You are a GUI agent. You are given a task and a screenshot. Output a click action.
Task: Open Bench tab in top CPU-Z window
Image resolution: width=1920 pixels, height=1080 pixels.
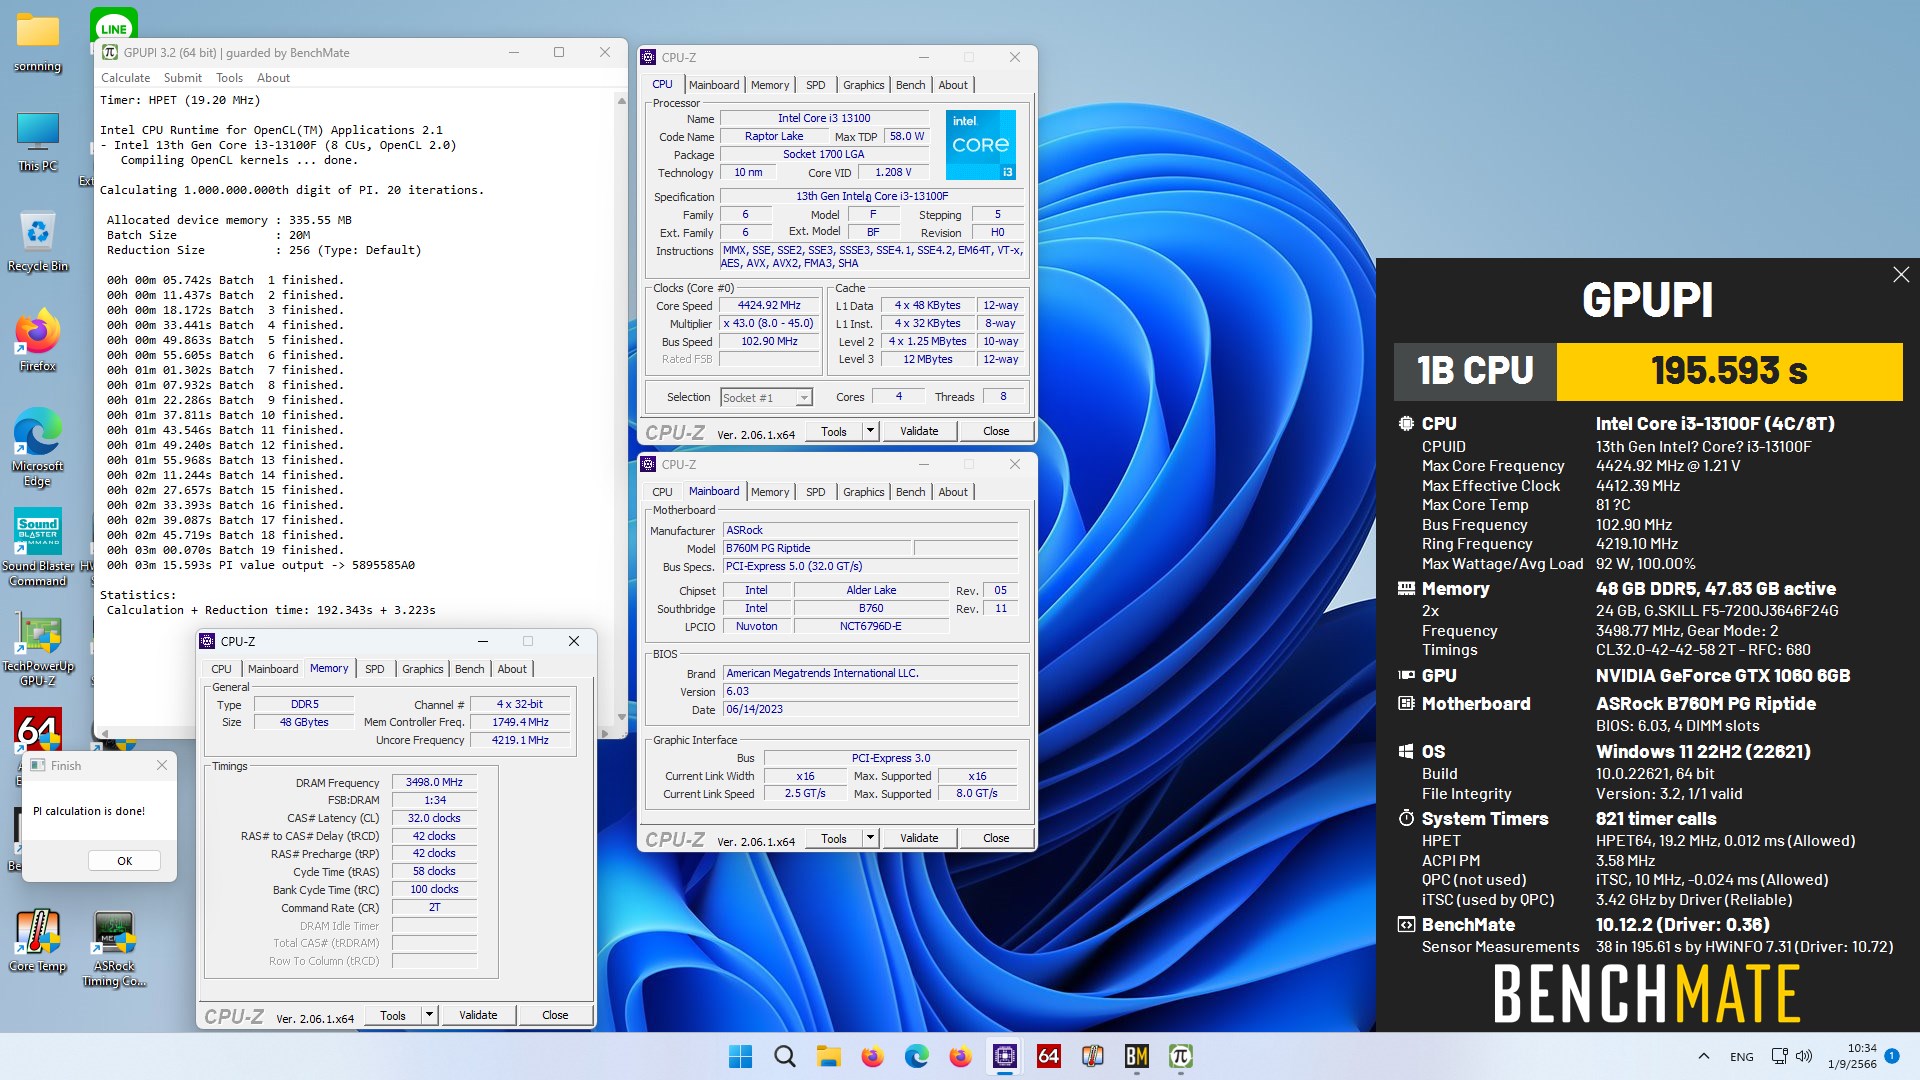click(x=910, y=85)
